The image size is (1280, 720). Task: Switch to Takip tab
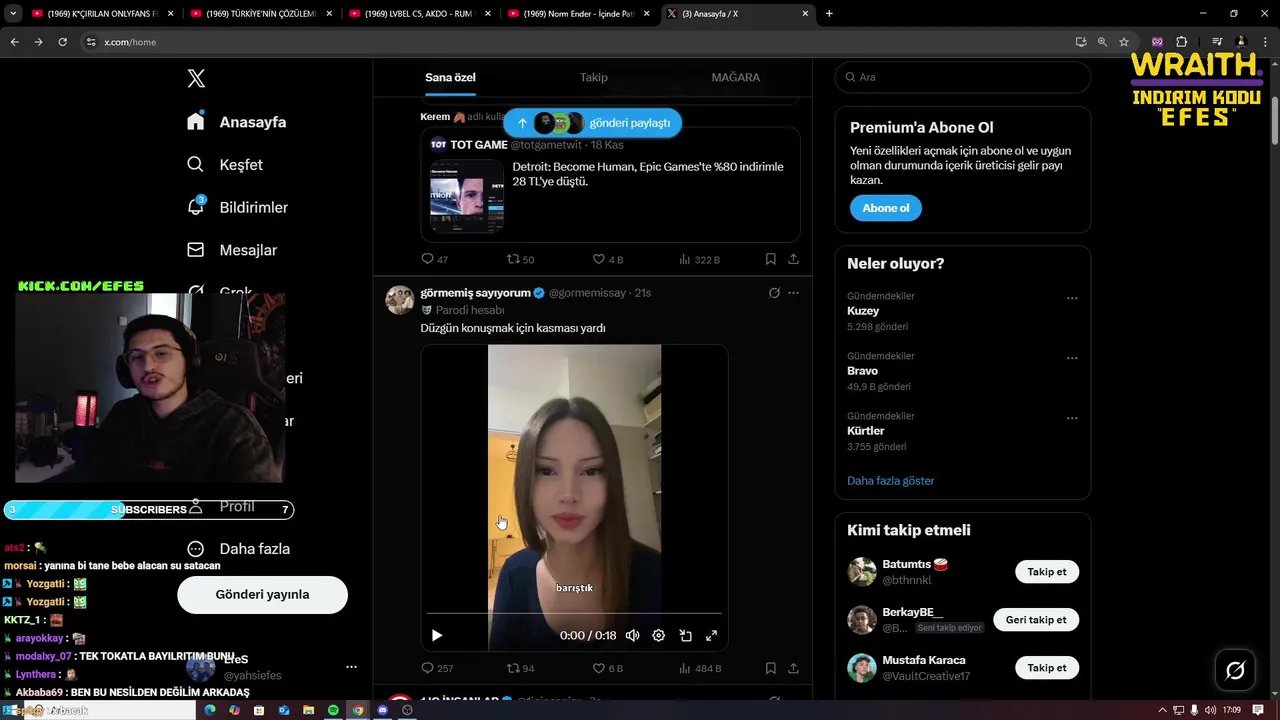coord(593,77)
